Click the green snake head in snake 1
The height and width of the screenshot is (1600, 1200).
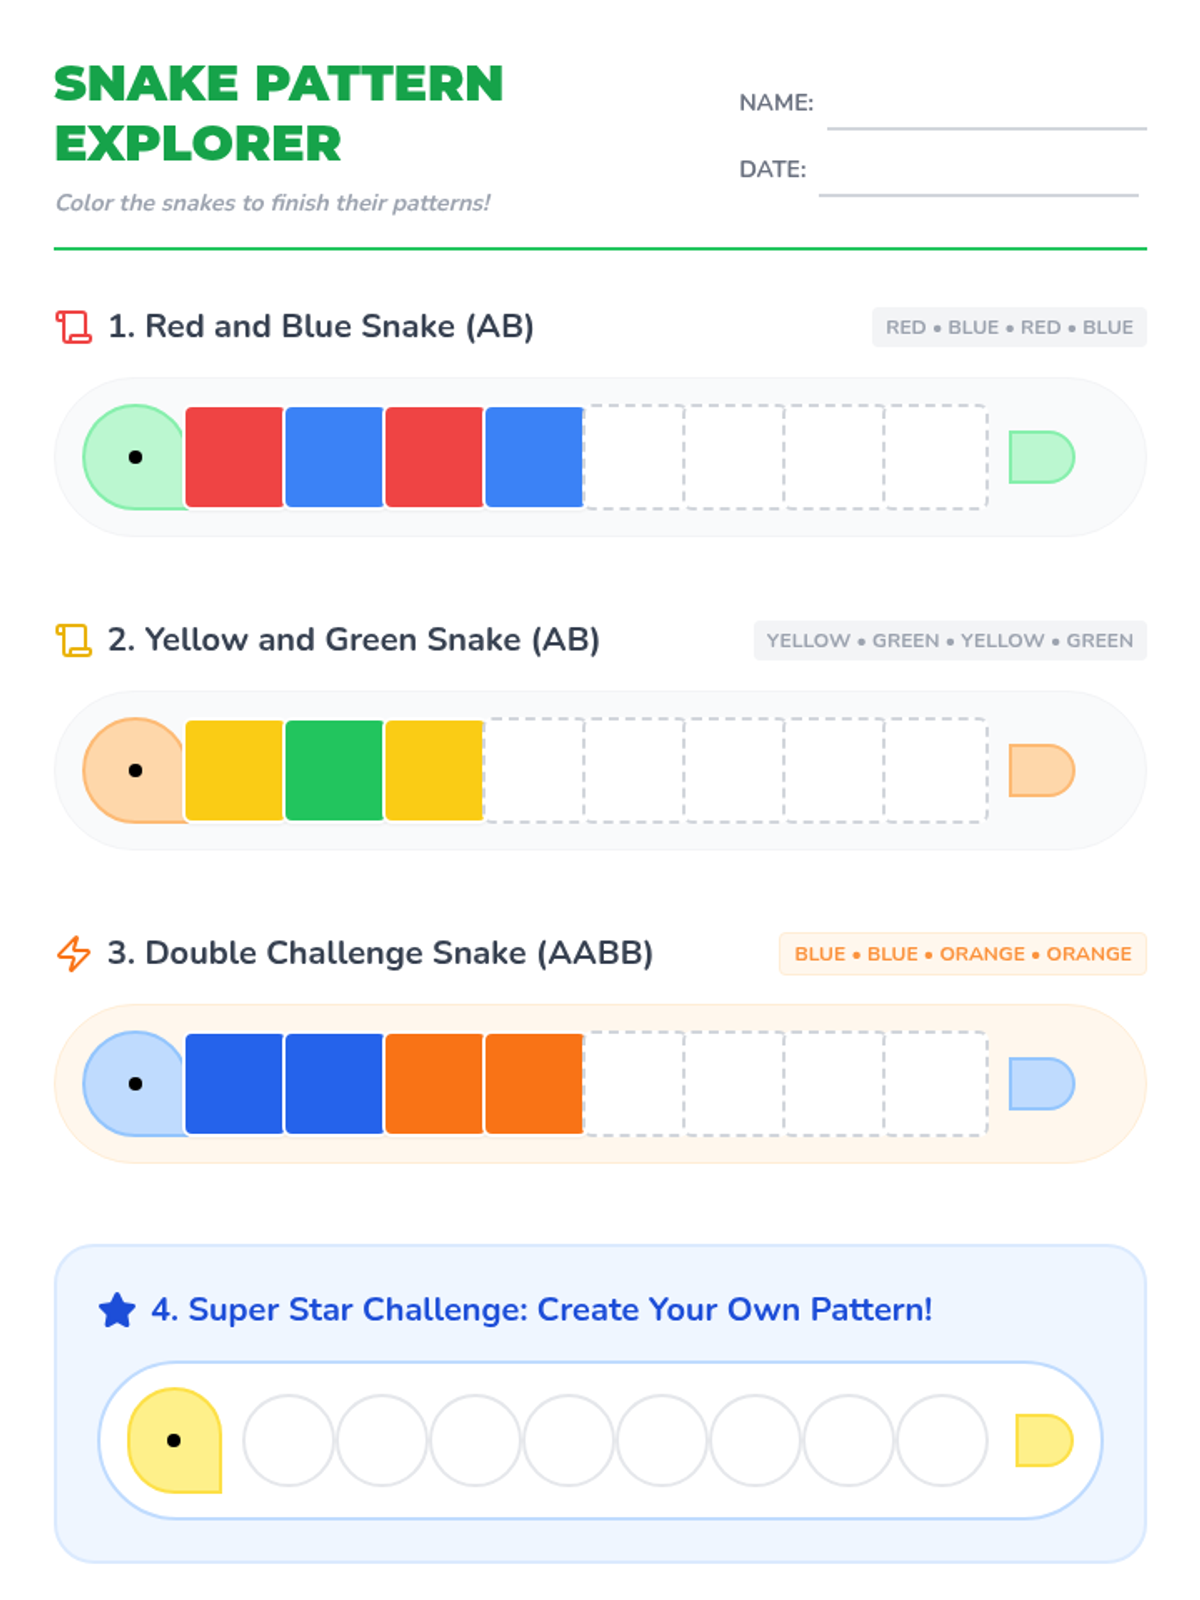135,457
